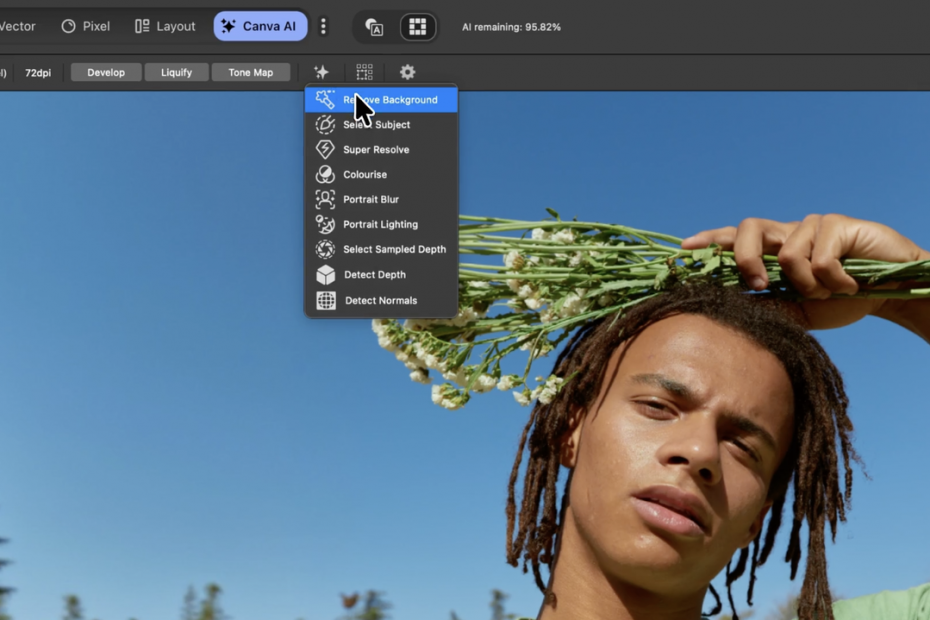The width and height of the screenshot is (930, 620).
Task: Click the dotted selection grid icon
Action: pyautogui.click(x=364, y=72)
